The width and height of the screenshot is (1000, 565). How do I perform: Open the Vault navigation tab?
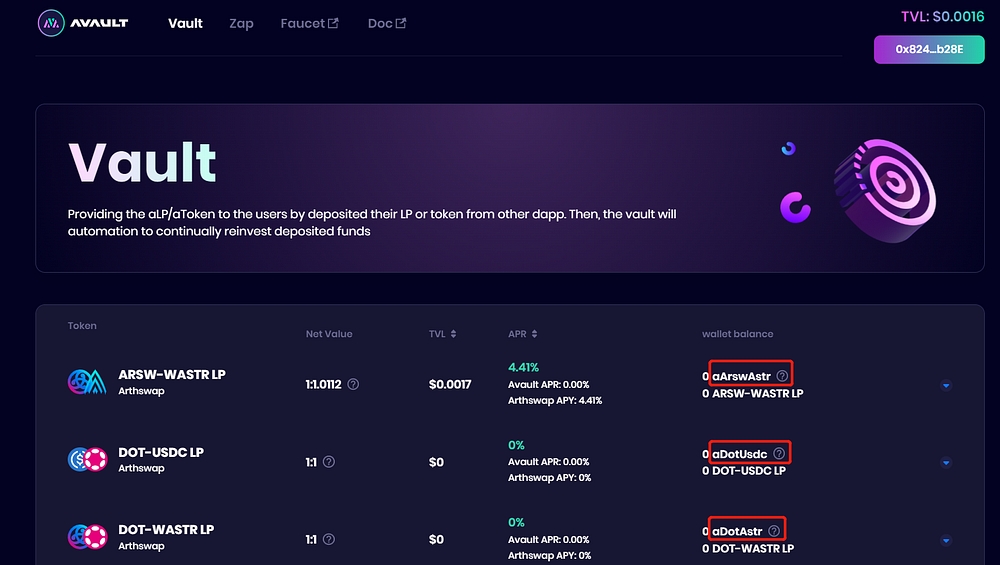(x=185, y=23)
